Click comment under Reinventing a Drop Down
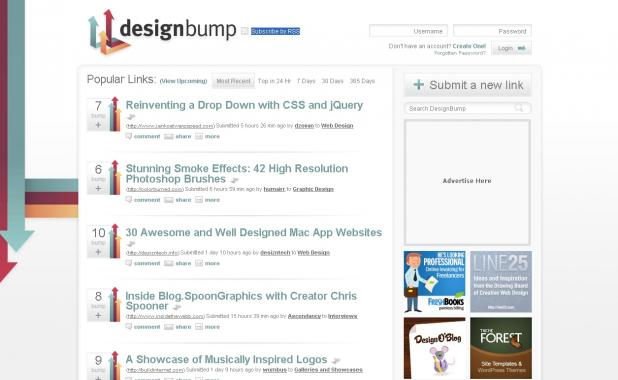Screen dimensions: 618x380 click(143, 136)
